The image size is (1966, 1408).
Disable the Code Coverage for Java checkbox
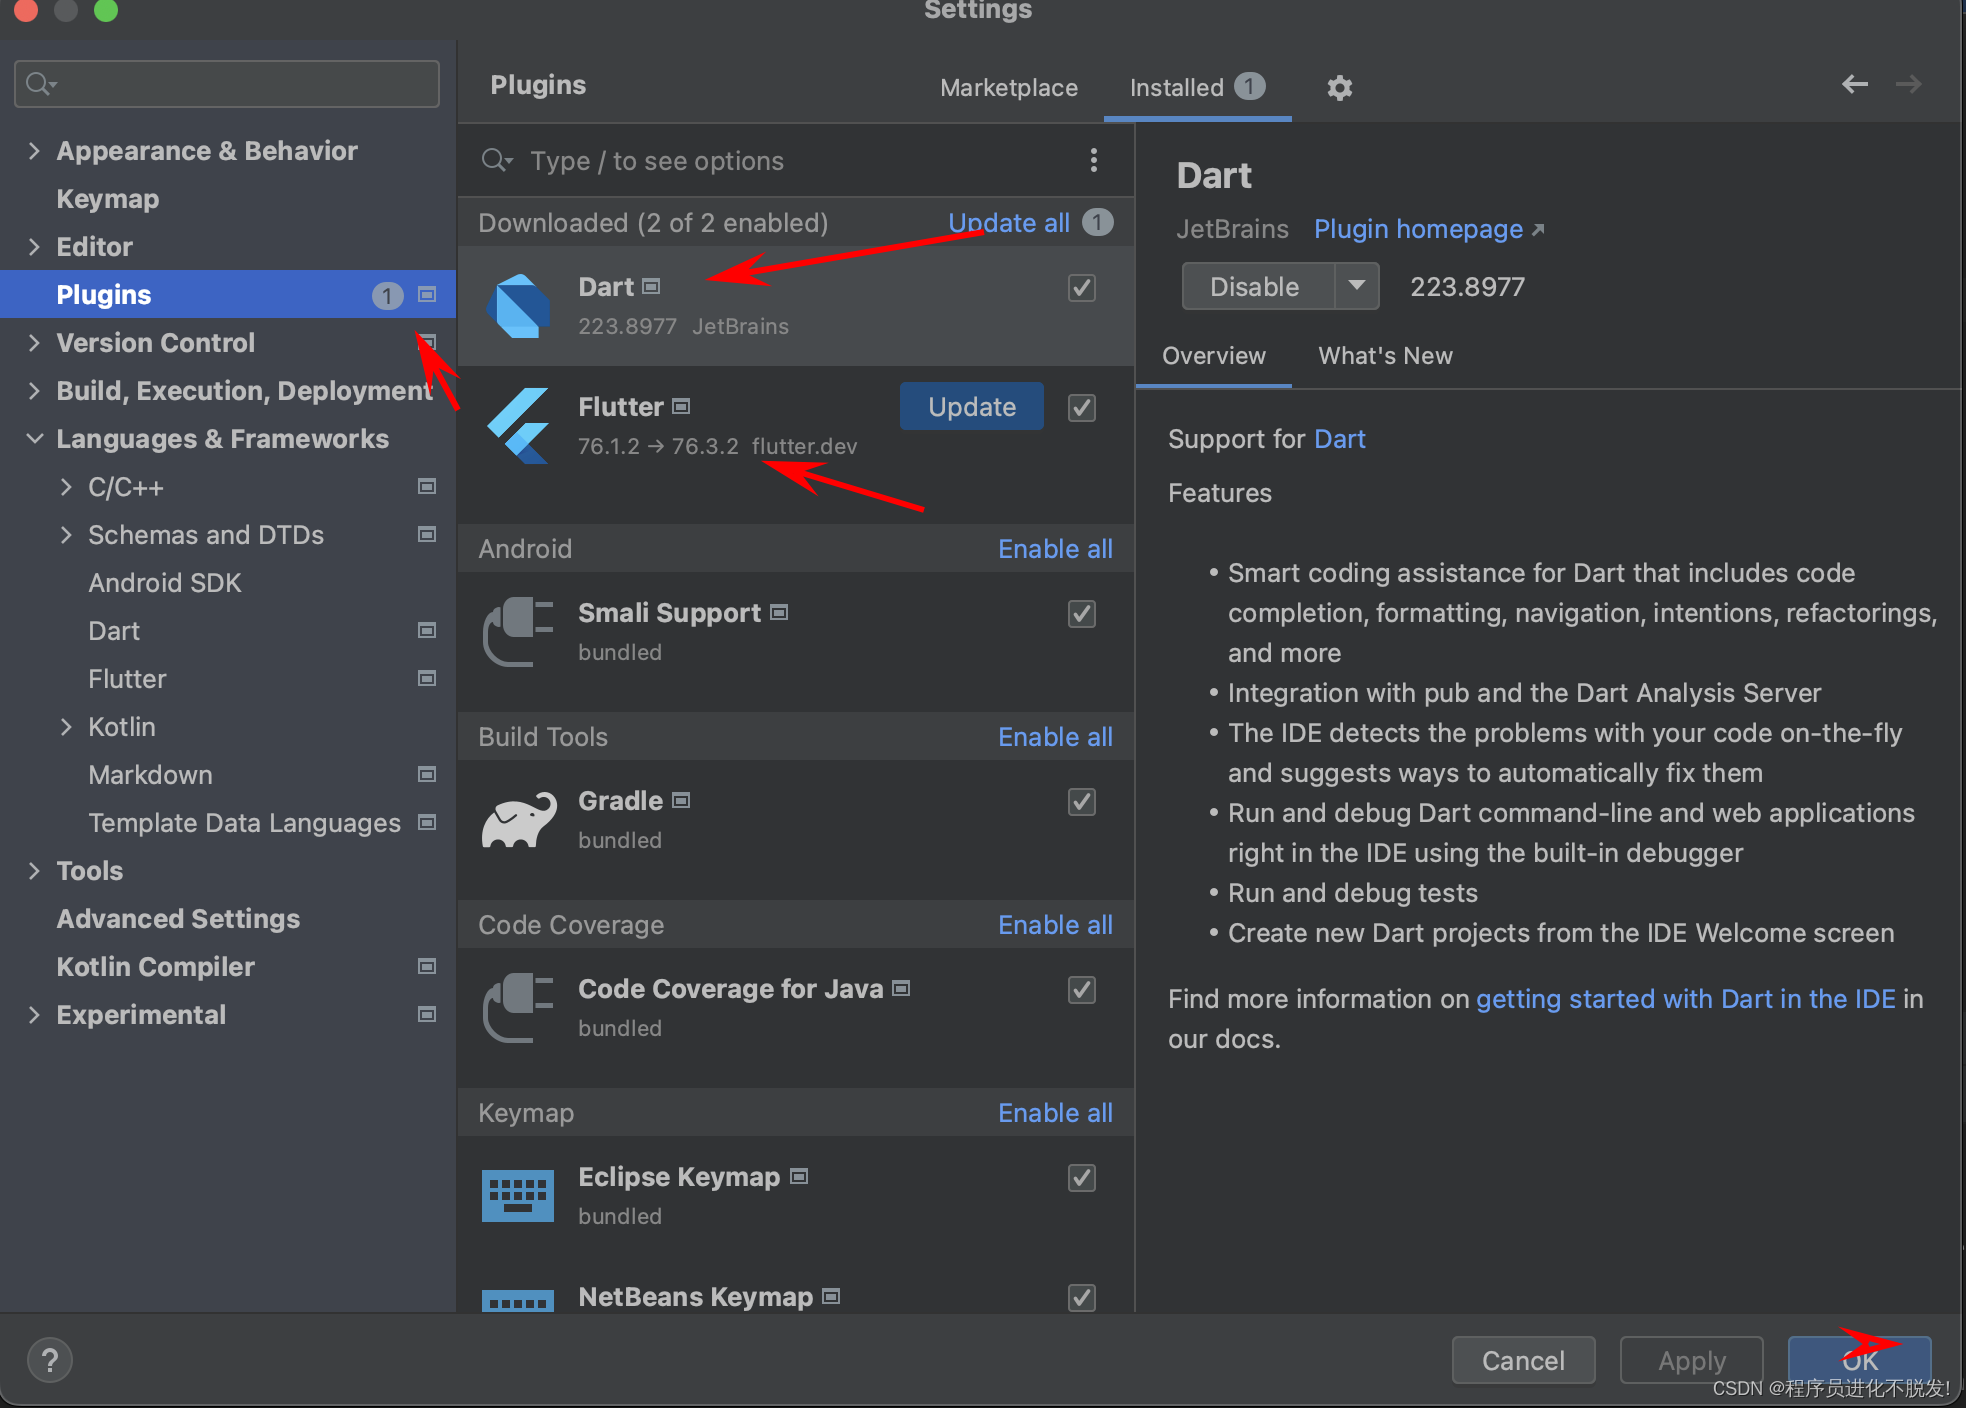[x=1081, y=989]
